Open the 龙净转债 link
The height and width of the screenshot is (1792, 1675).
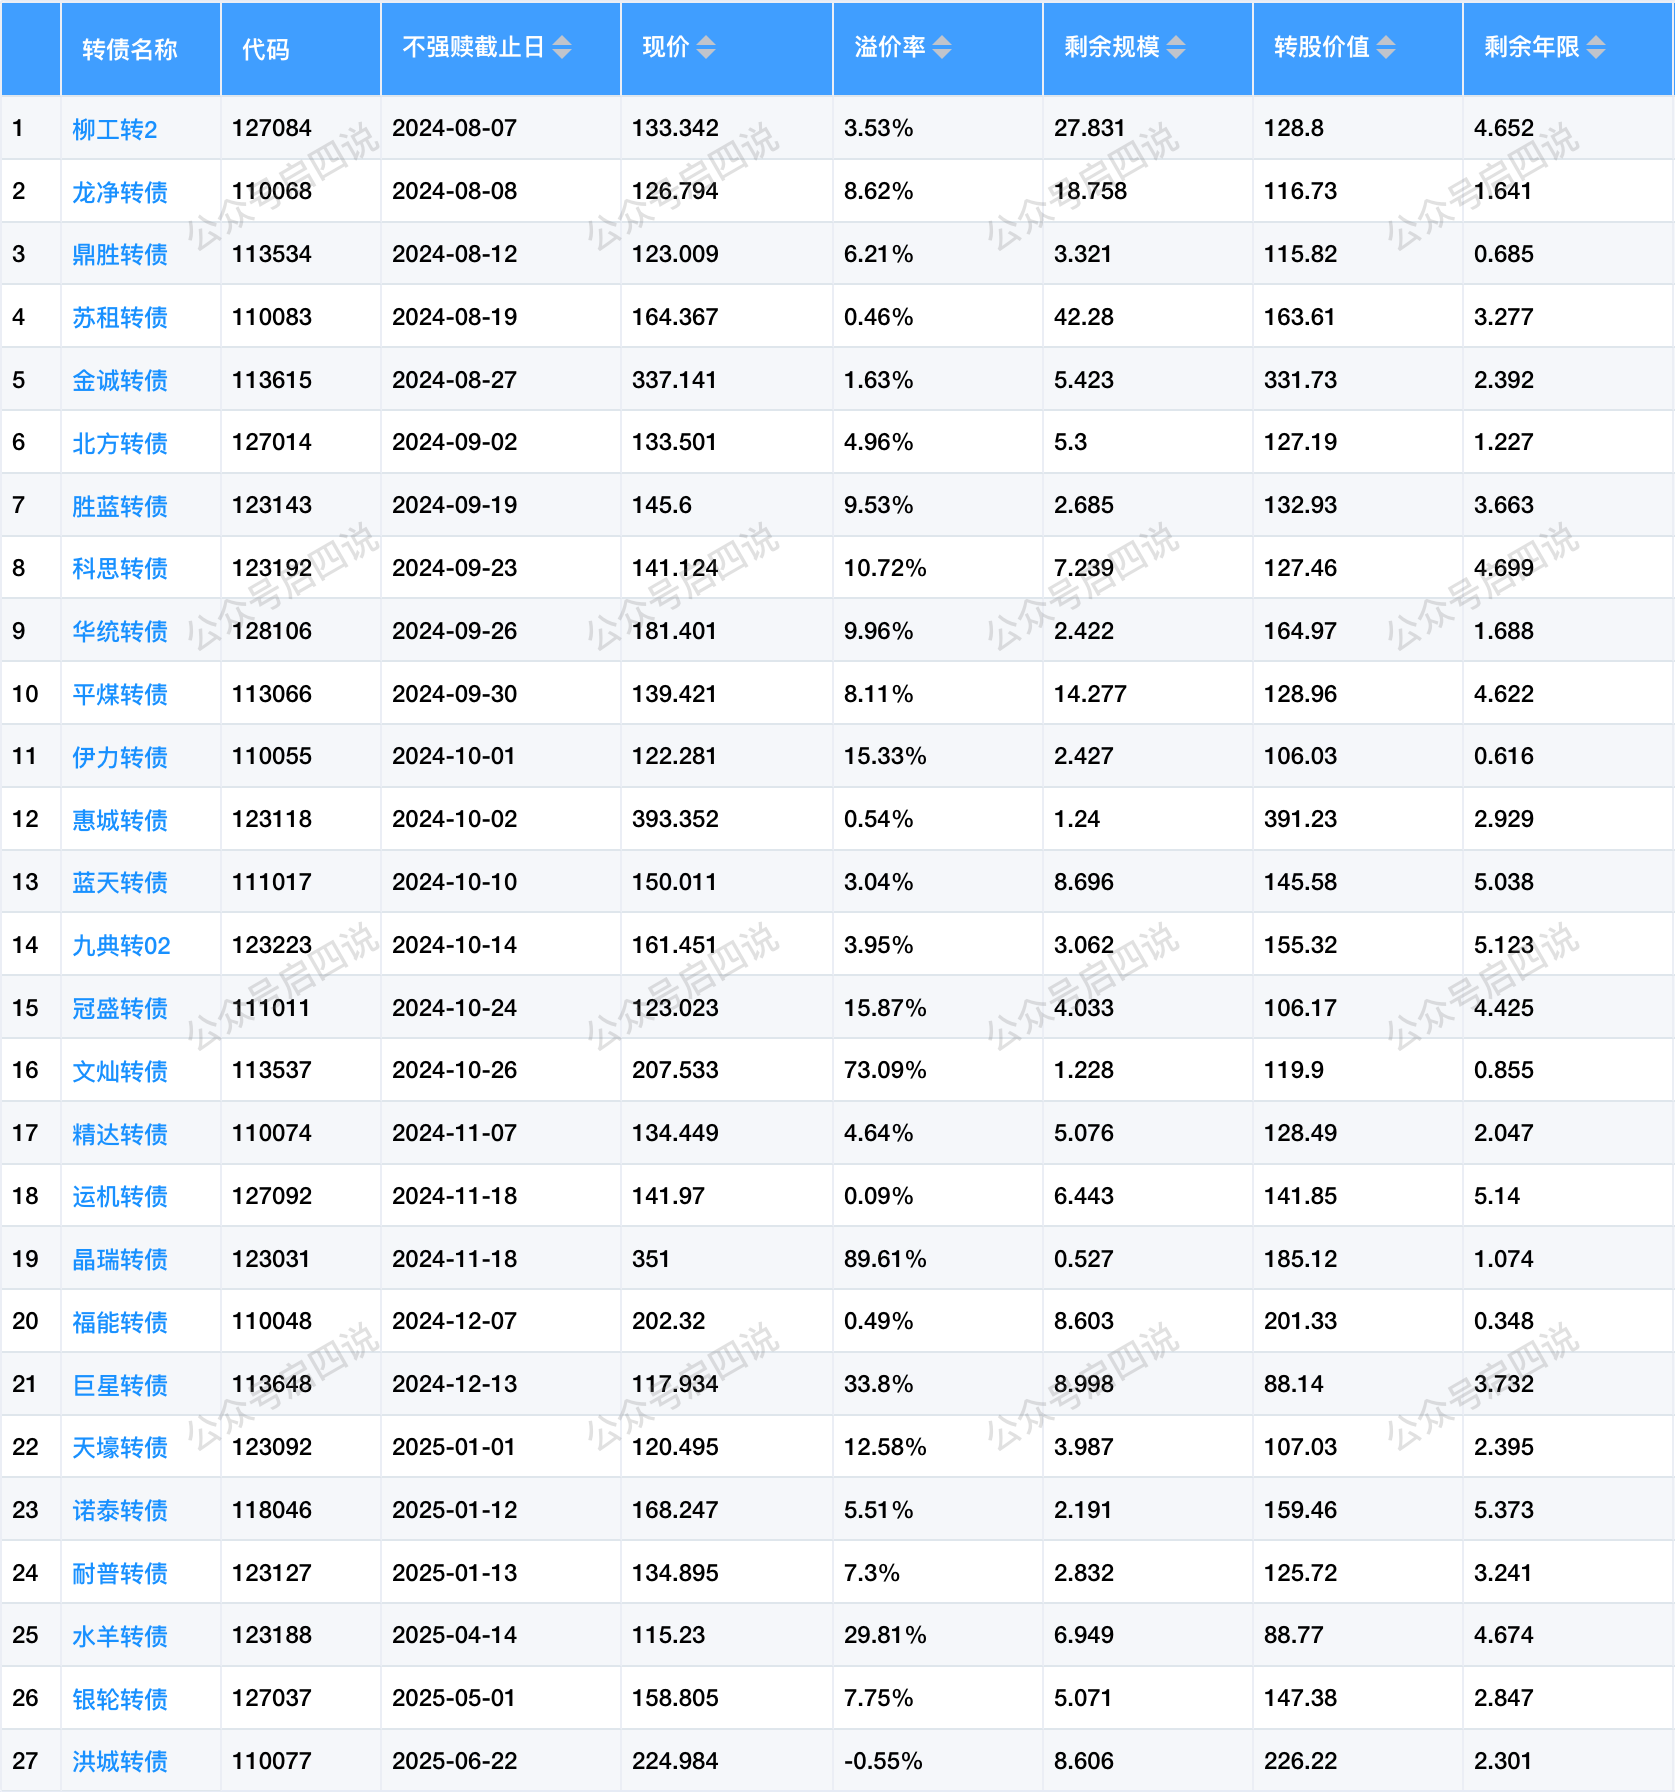pyautogui.click(x=120, y=192)
